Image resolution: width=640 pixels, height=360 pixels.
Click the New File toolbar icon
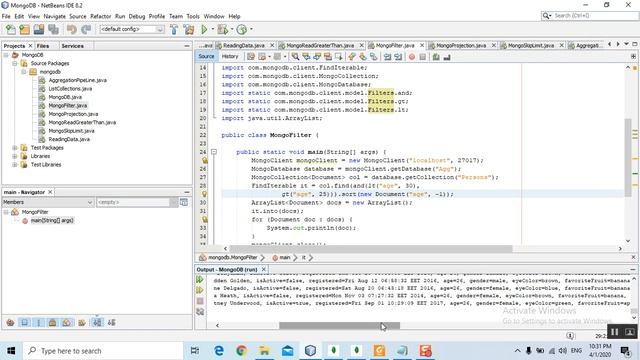point(11,29)
